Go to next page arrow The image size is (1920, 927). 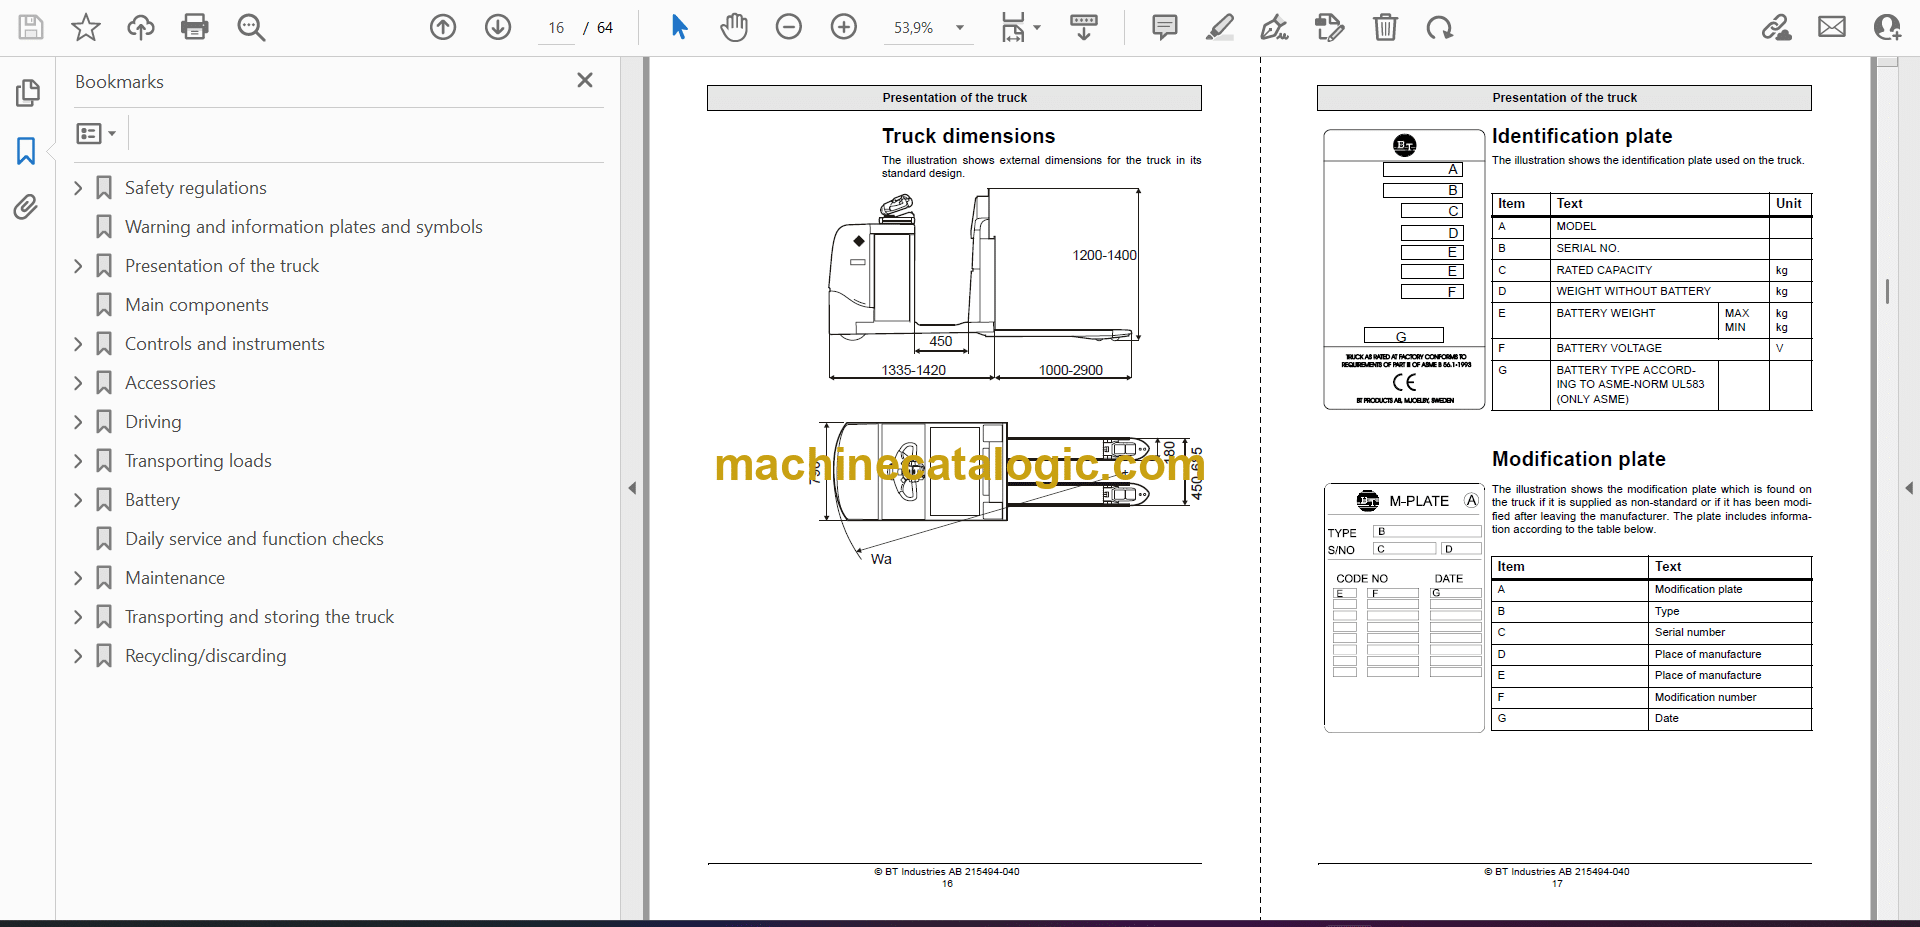(498, 27)
